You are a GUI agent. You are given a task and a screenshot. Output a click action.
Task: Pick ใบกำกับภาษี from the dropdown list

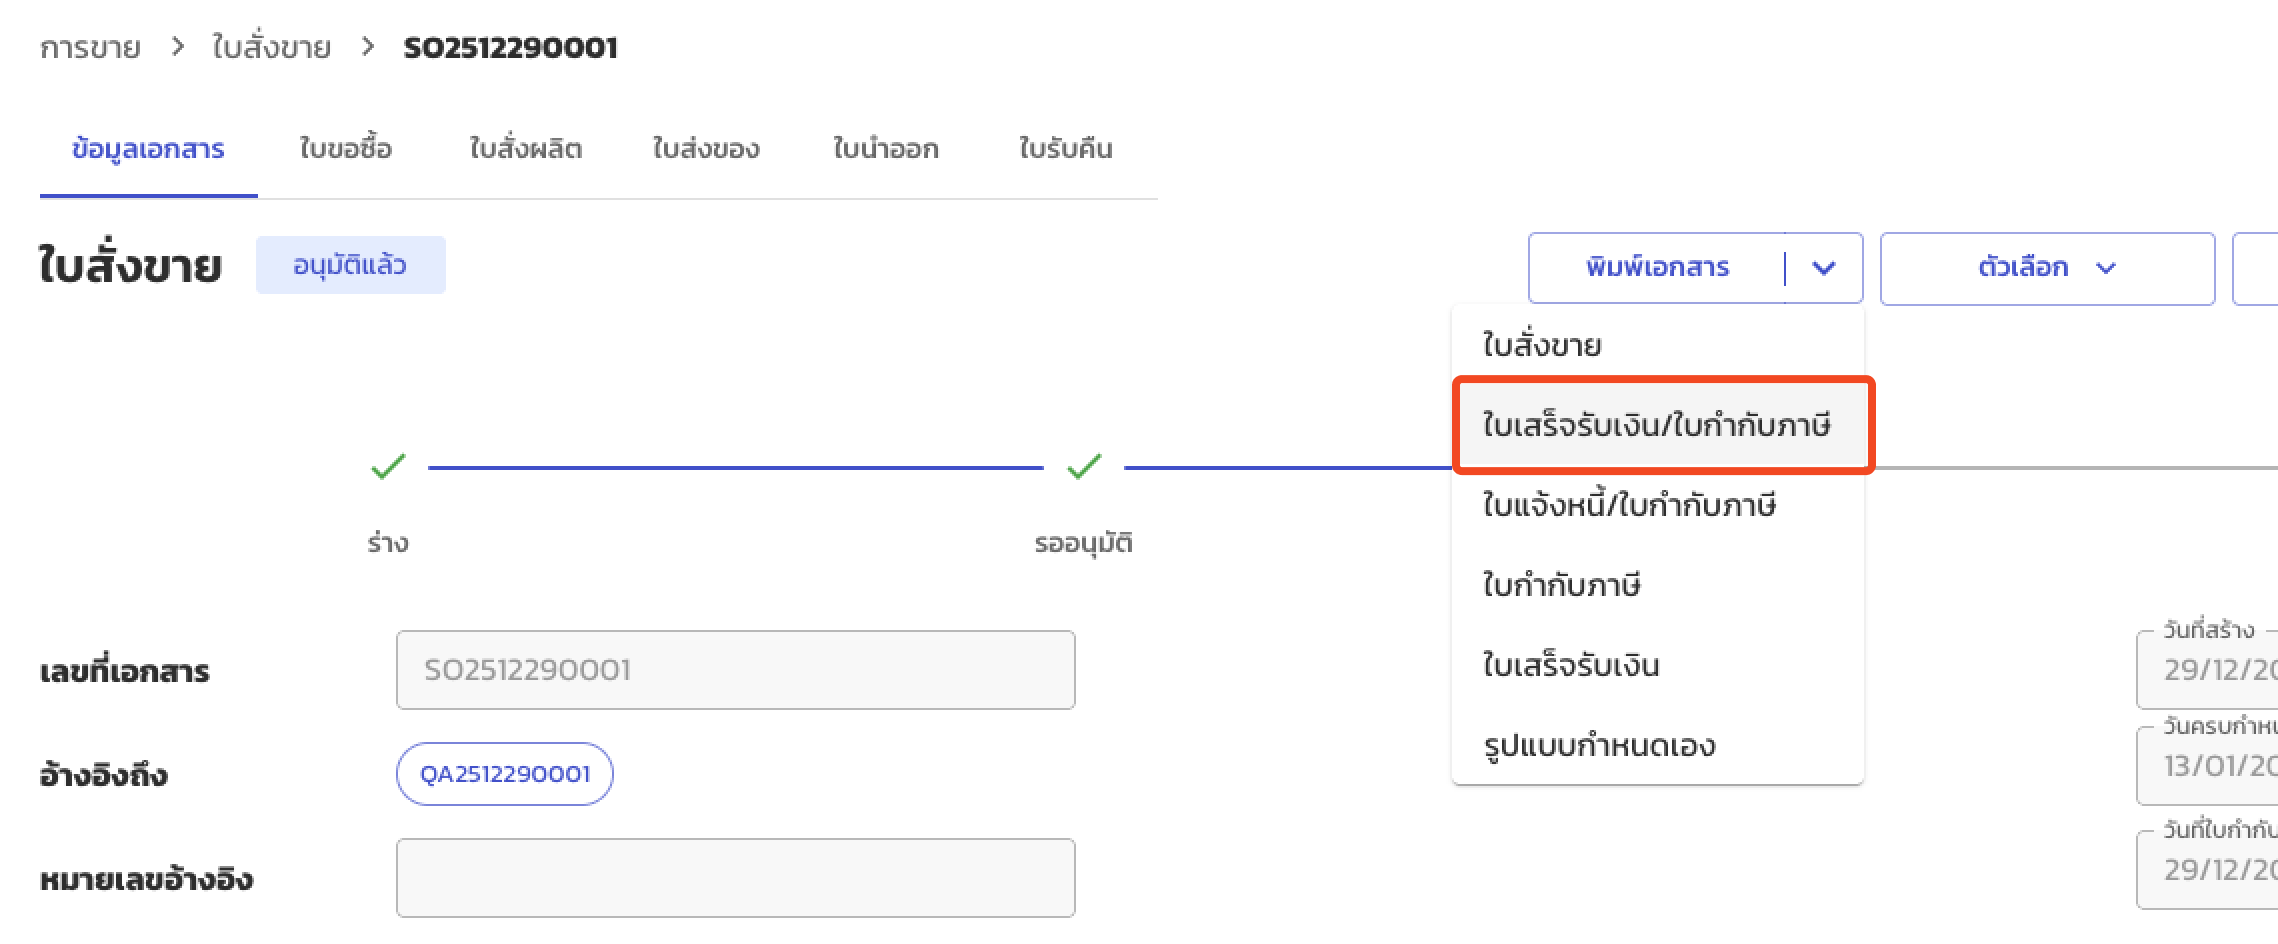1561,586
